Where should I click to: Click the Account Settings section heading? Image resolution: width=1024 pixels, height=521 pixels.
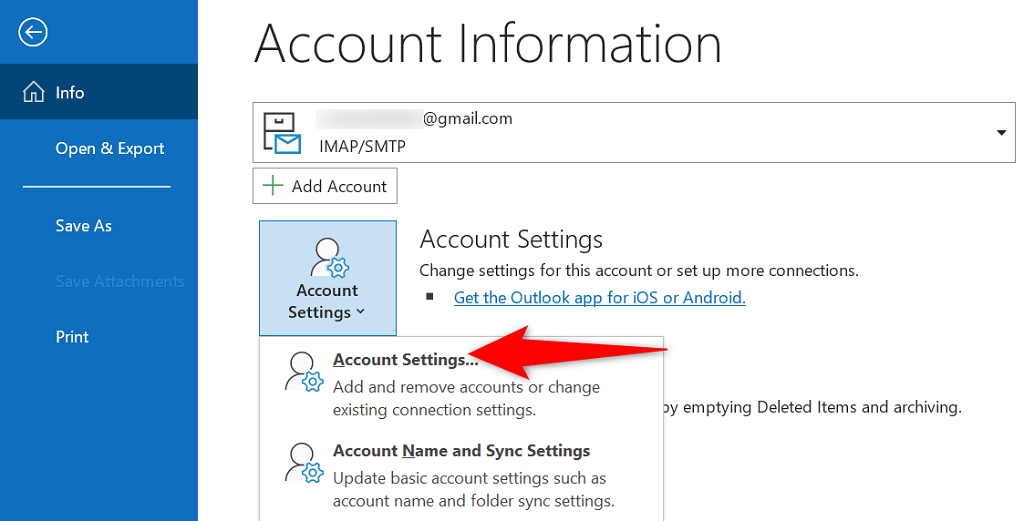[x=511, y=240]
